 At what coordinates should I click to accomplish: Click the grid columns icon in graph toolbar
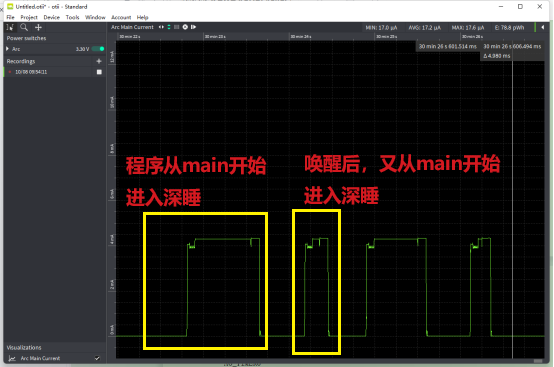[x=177, y=27]
